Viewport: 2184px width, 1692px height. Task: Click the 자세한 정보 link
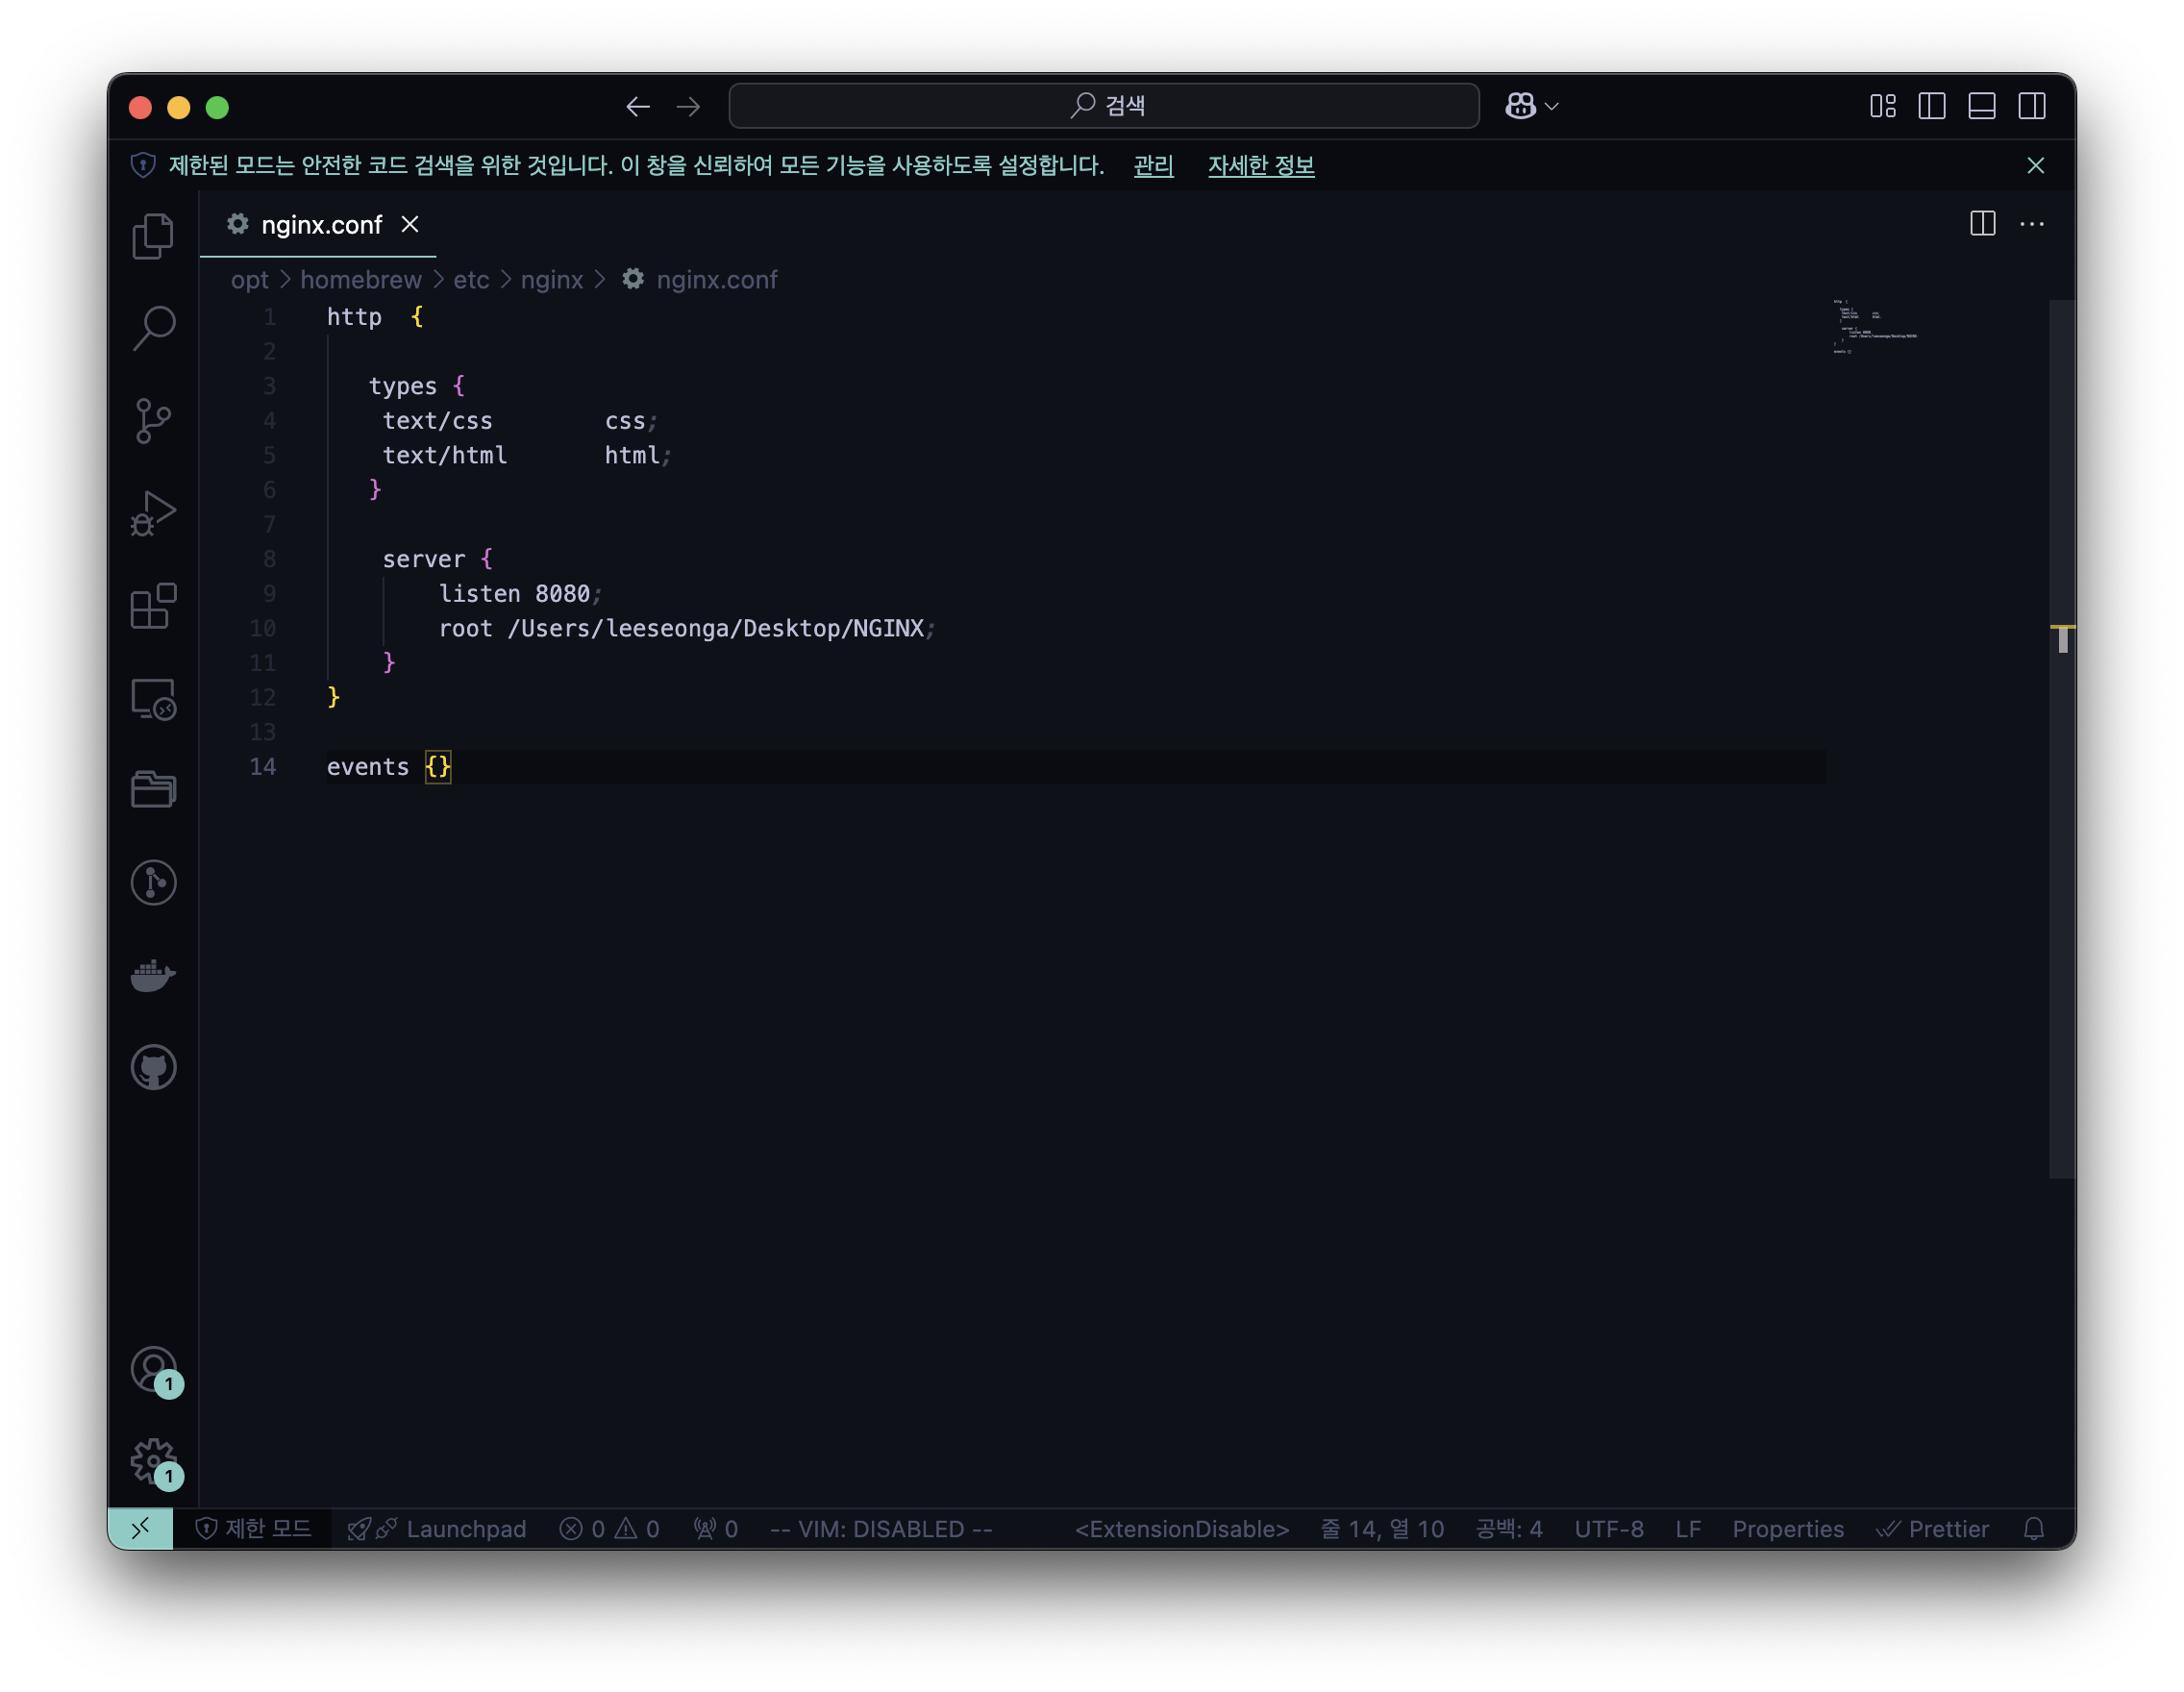pos(1260,165)
